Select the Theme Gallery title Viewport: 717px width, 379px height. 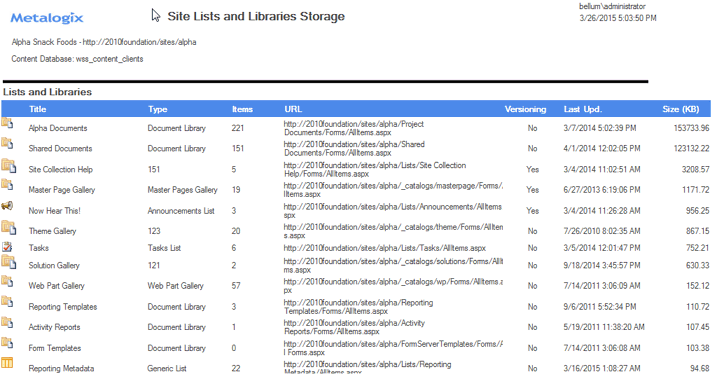pos(52,231)
